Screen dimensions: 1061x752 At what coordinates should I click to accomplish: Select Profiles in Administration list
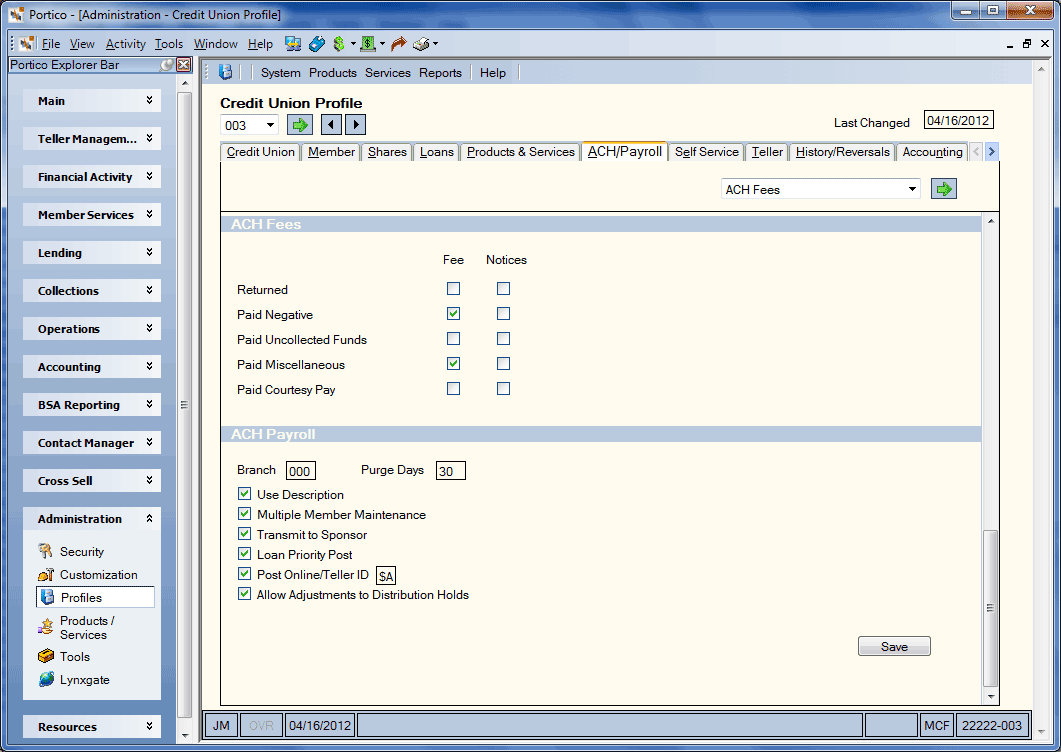point(95,598)
